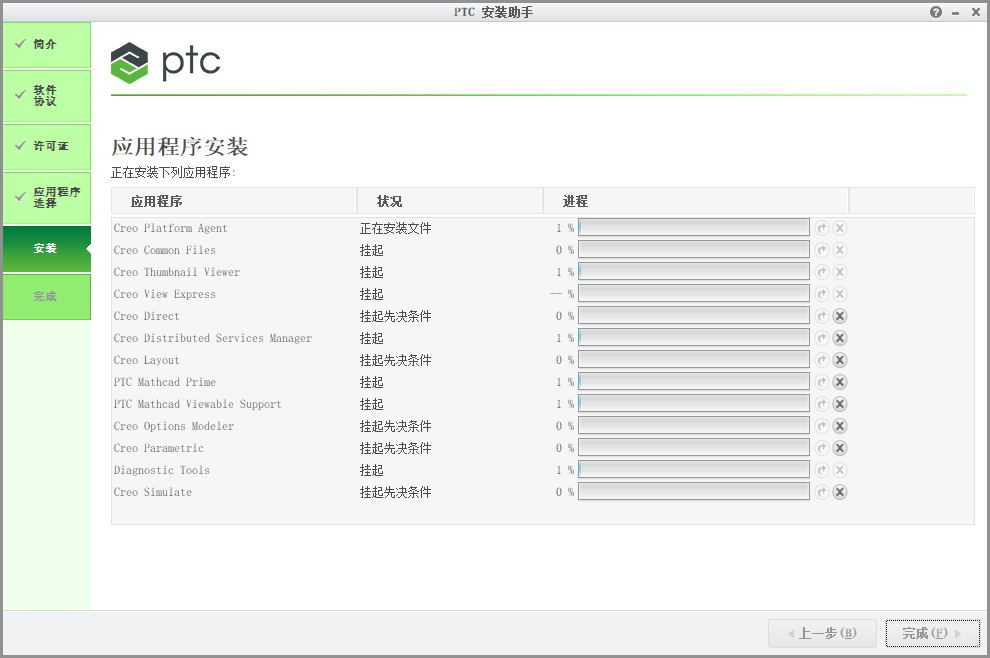Select the Creo Common Files row name

[x=165, y=251]
